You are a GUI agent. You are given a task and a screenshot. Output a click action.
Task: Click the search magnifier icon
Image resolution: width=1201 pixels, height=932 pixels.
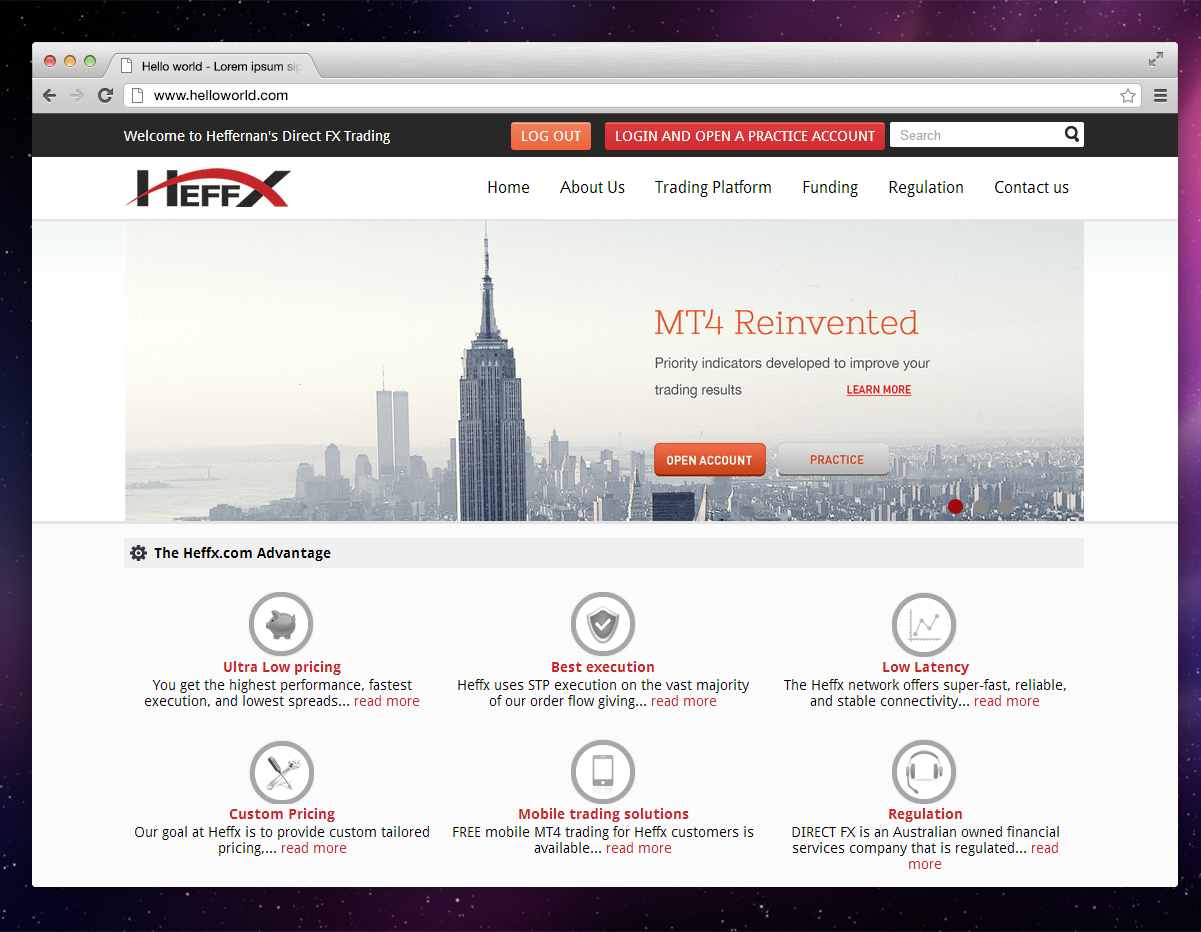pyautogui.click(x=1072, y=134)
